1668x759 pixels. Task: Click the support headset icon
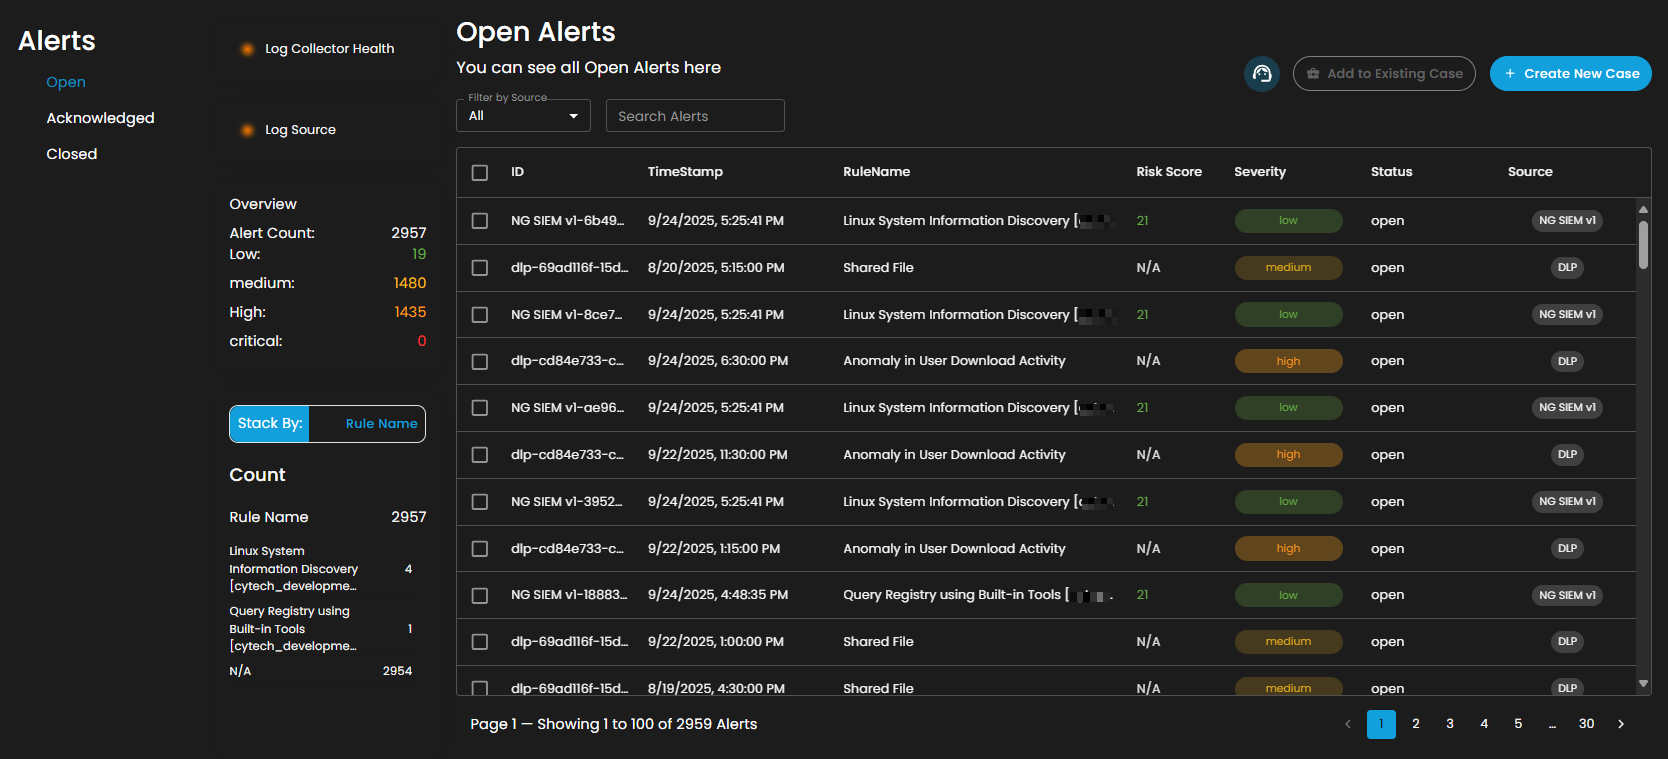(1261, 74)
